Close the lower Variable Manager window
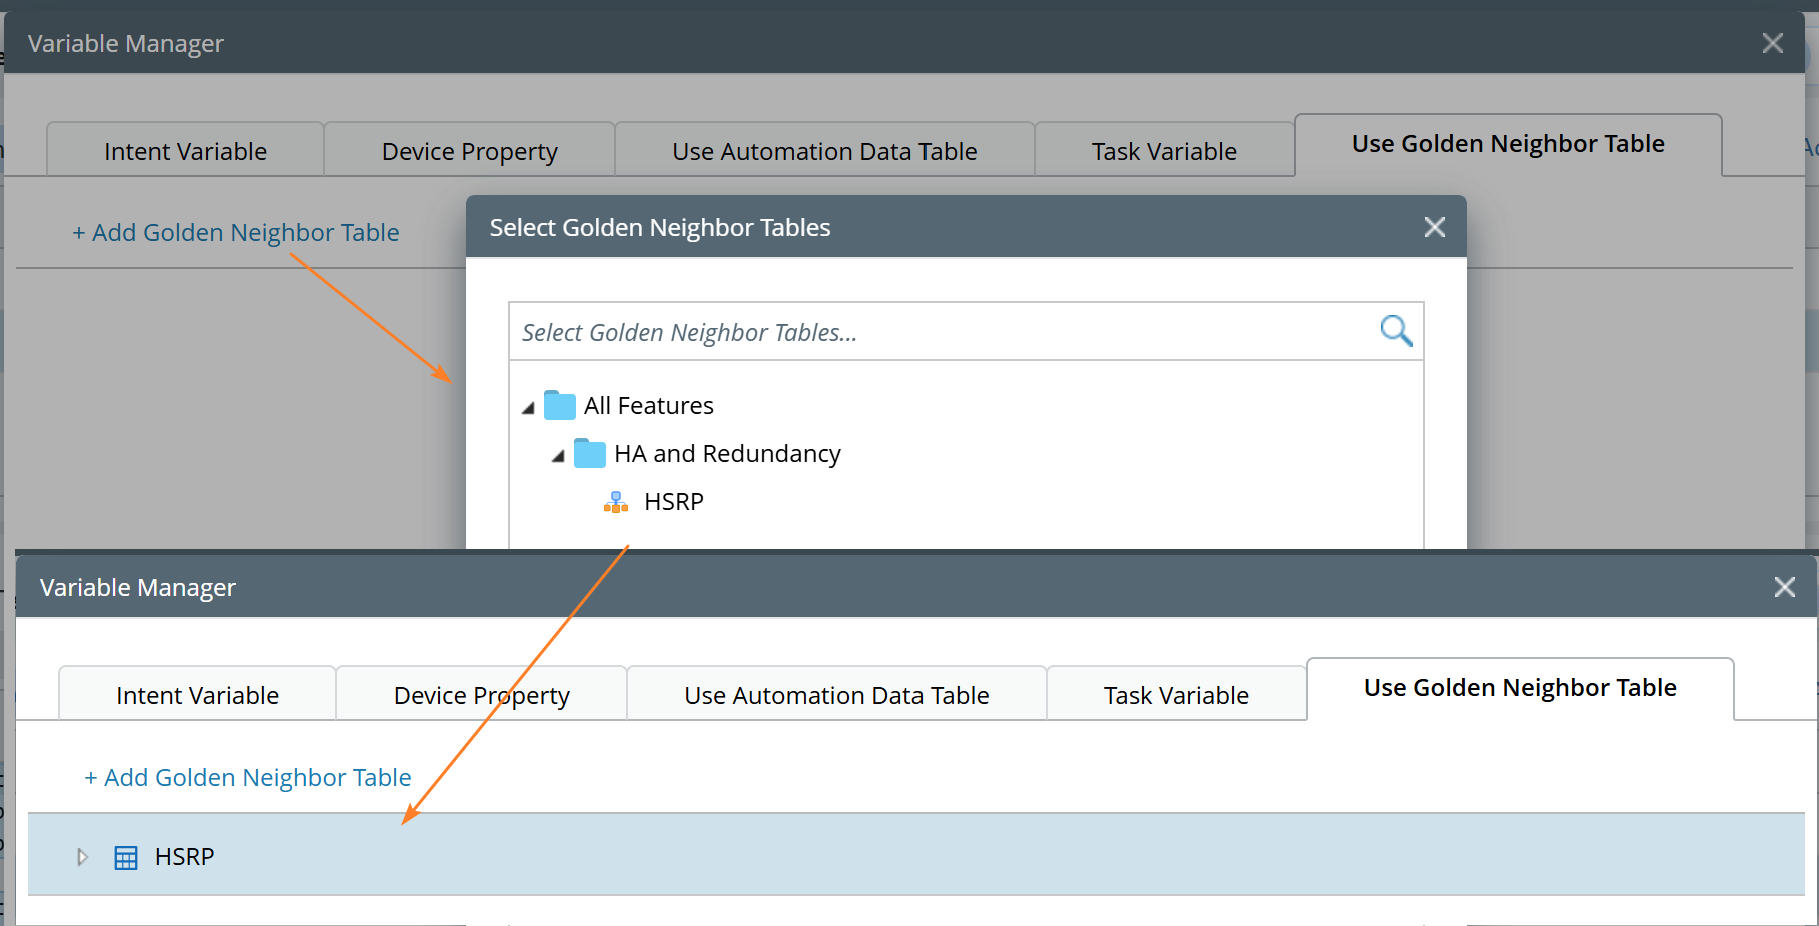1819x926 pixels. point(1785,587)
